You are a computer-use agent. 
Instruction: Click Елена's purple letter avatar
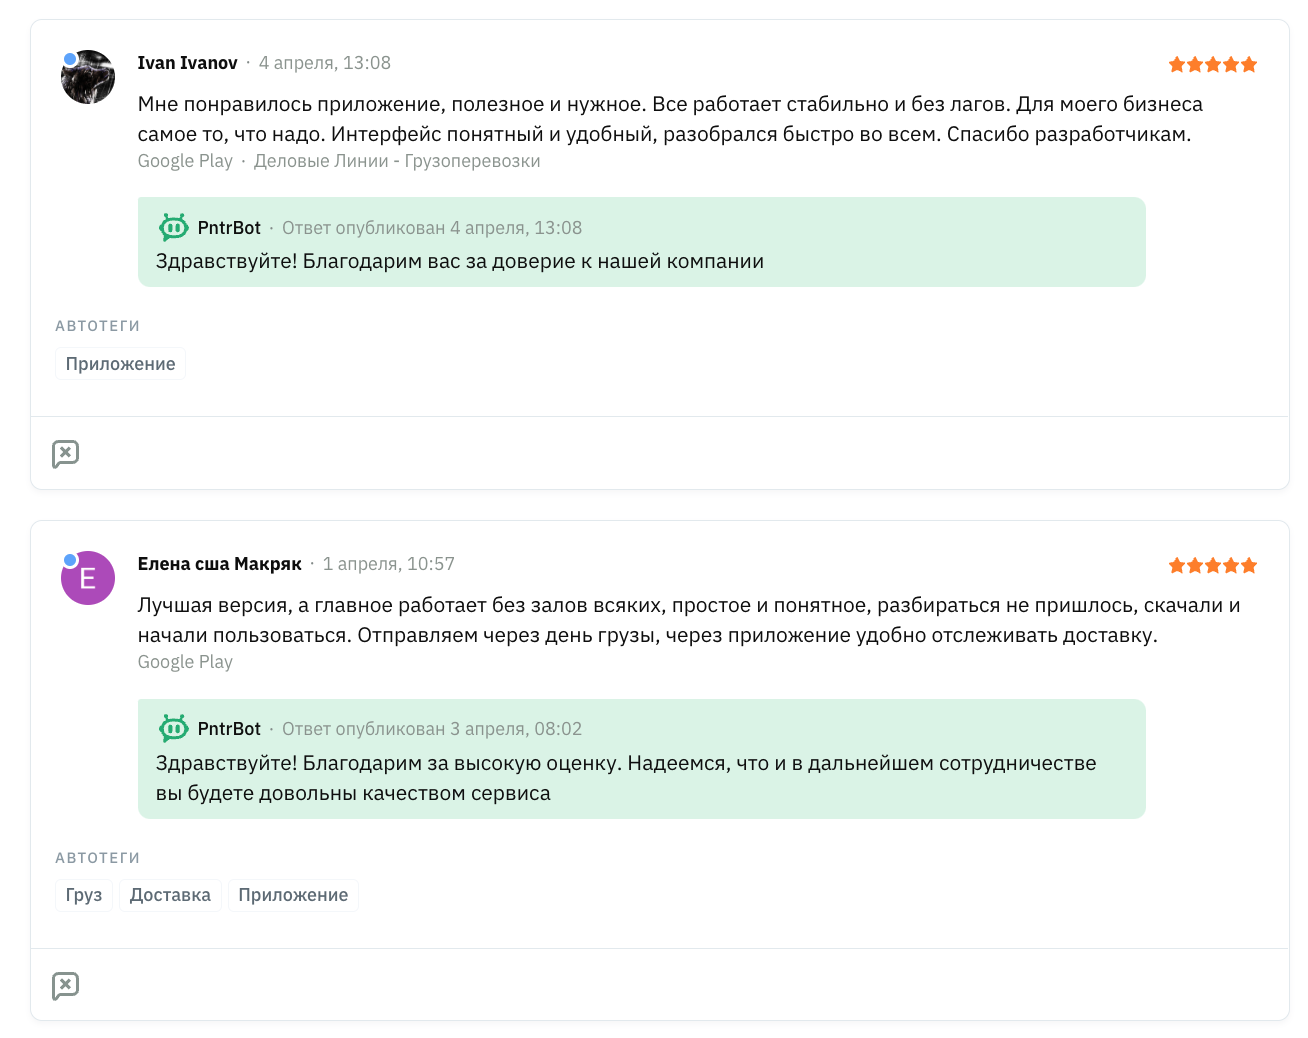click(x=88, y=578)
